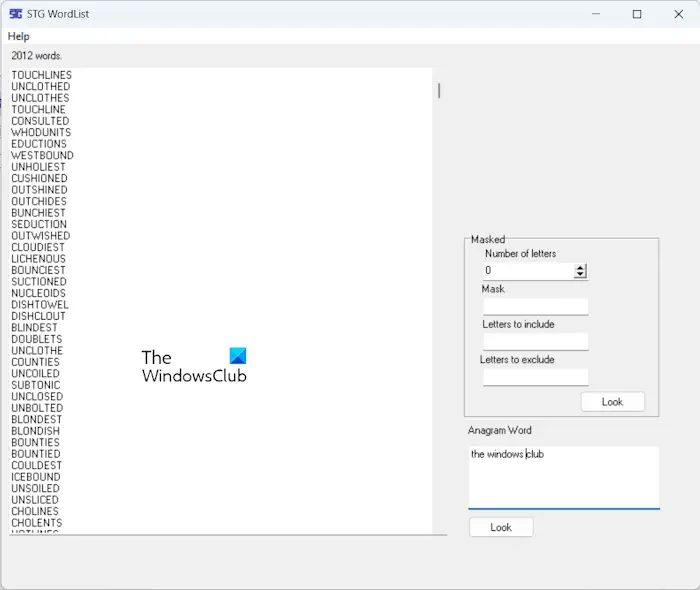This screenshot has height=590, width=700.
Task: Select ICEBOUND in the results list
Action: click(36, 477)
